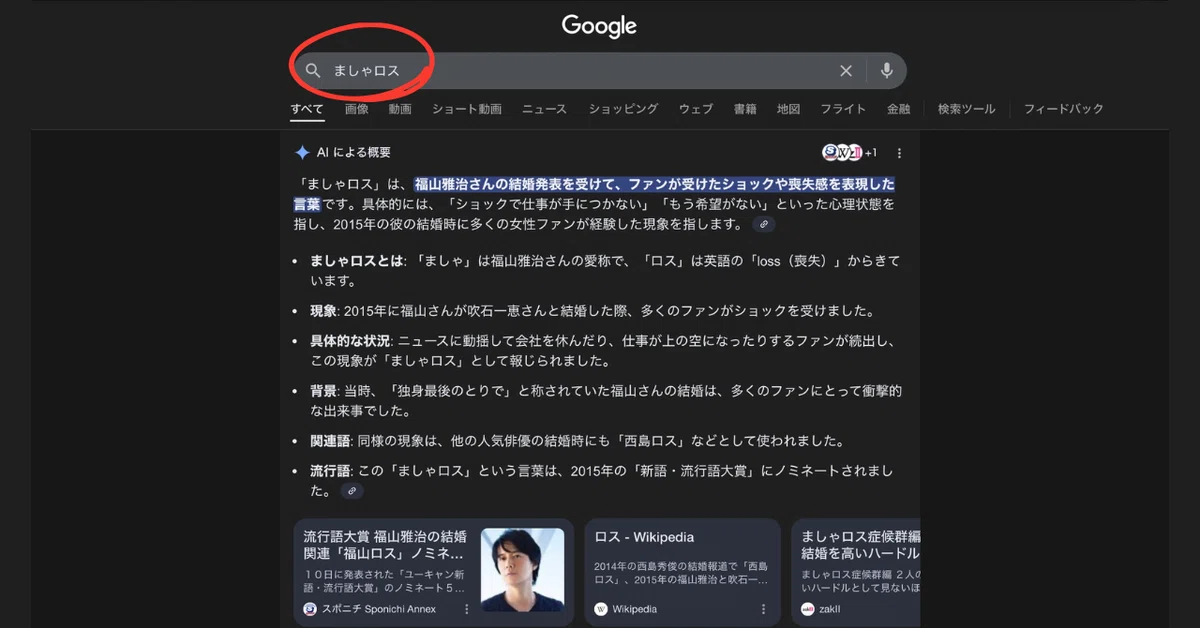Image resolution: width=1200 pixels, height=628 pixels.
Task: Click the Wikipedia favicon
Action: [x=601, y=609]
